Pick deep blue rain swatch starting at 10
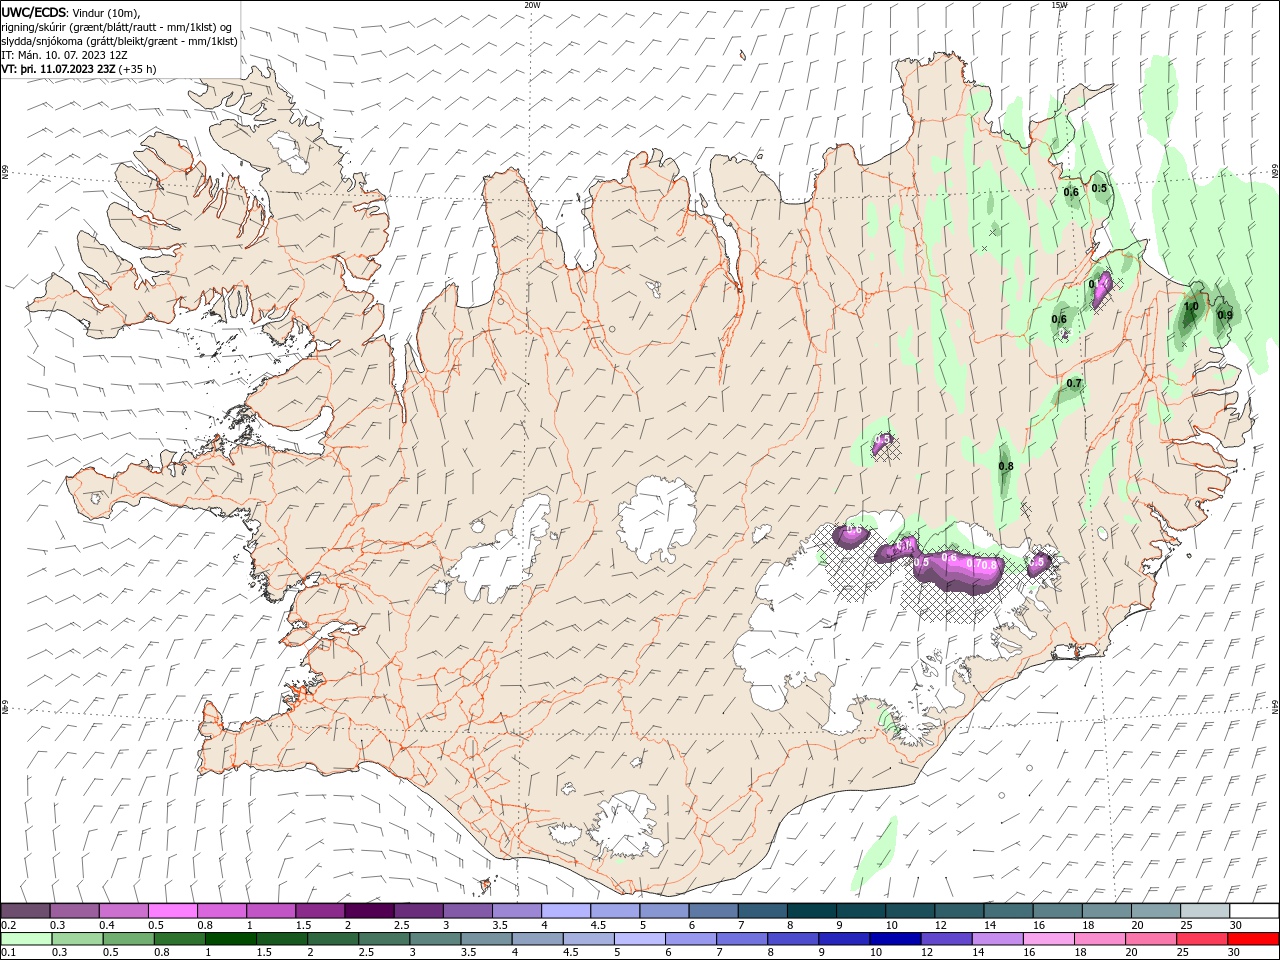 tap(895, 939)
